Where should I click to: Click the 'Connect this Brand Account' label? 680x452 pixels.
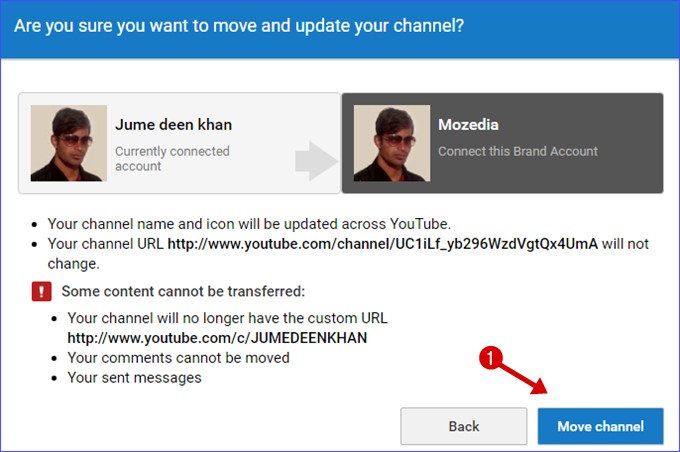tap(518, 151)
